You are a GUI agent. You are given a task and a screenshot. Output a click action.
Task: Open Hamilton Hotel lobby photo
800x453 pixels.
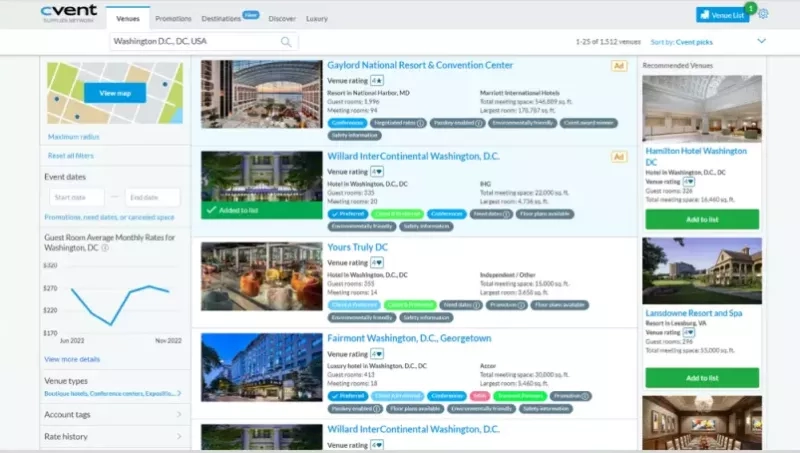[x=702, y=109]
